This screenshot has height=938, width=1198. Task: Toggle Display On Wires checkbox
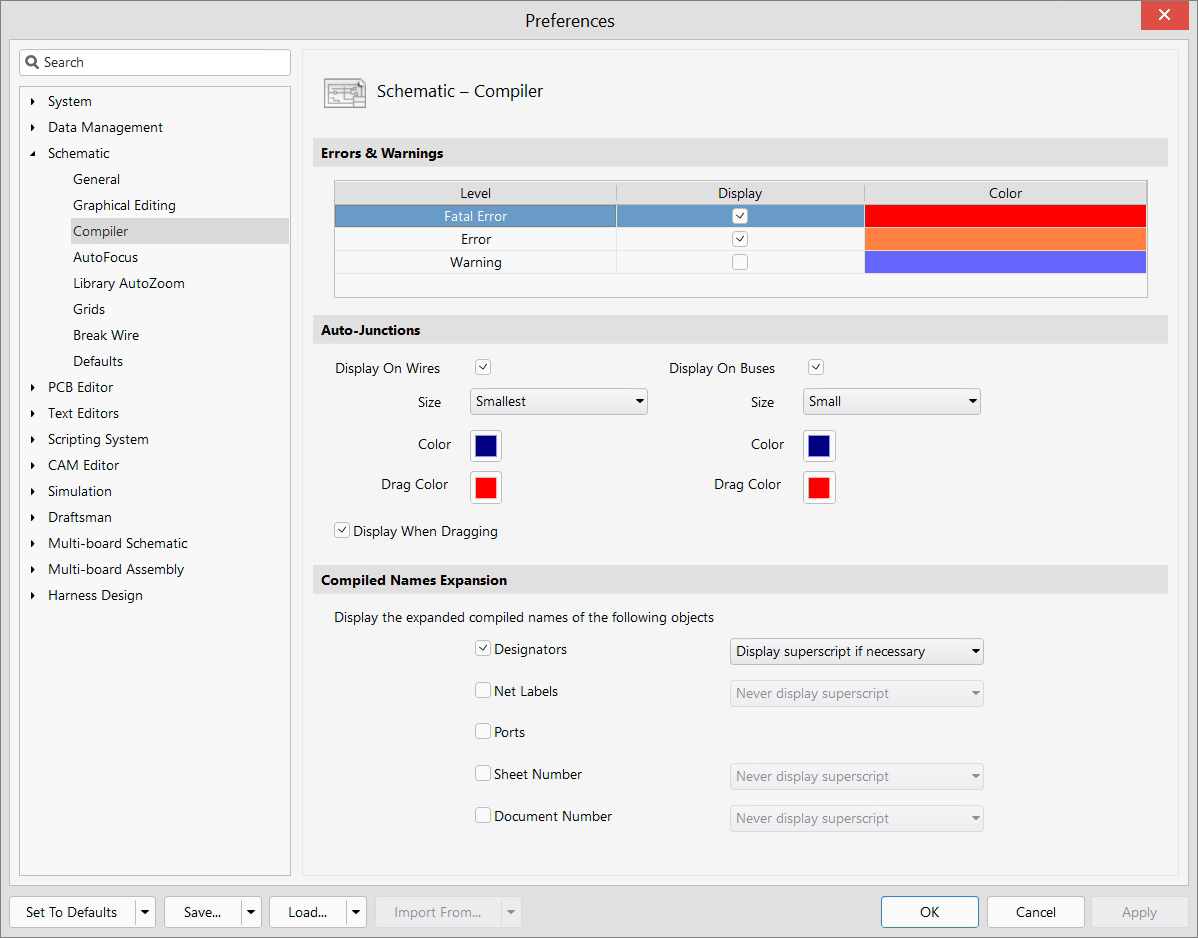point(483,367)
